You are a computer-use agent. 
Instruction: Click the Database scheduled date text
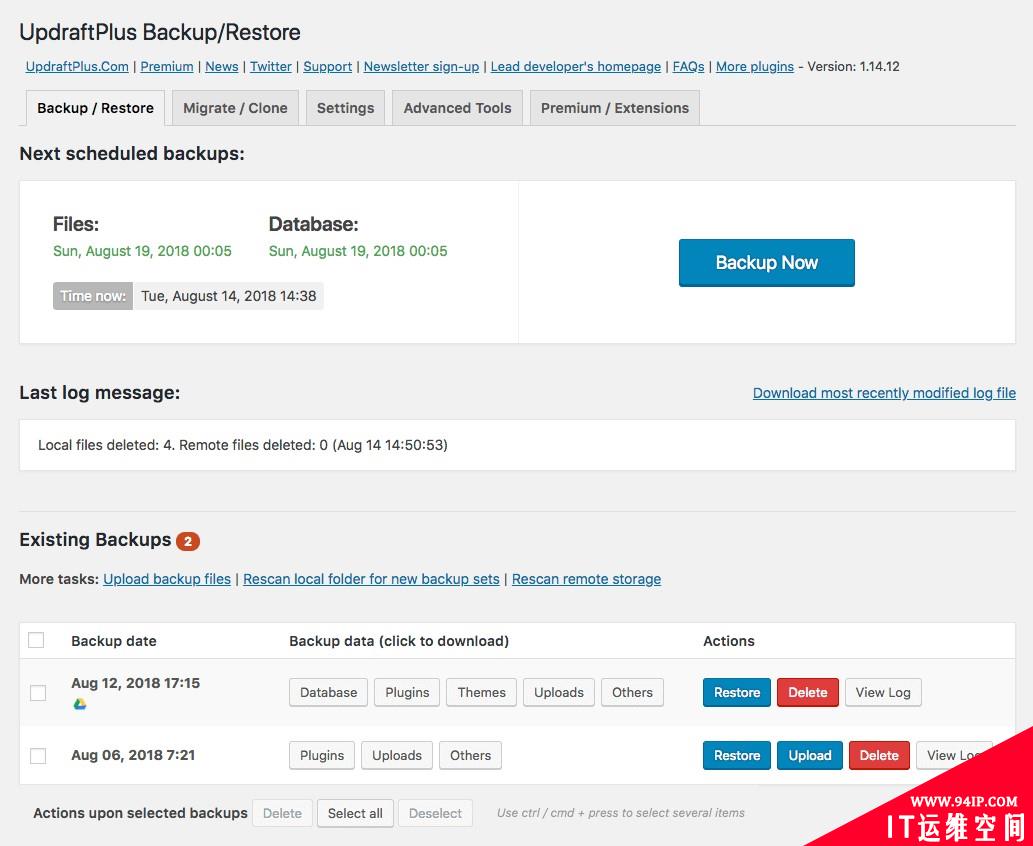pos(358,251)
